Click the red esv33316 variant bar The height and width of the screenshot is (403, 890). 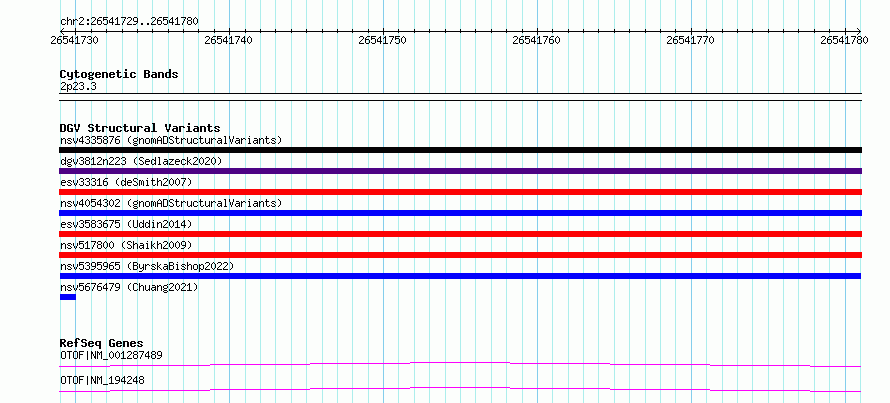click(460, 192)
